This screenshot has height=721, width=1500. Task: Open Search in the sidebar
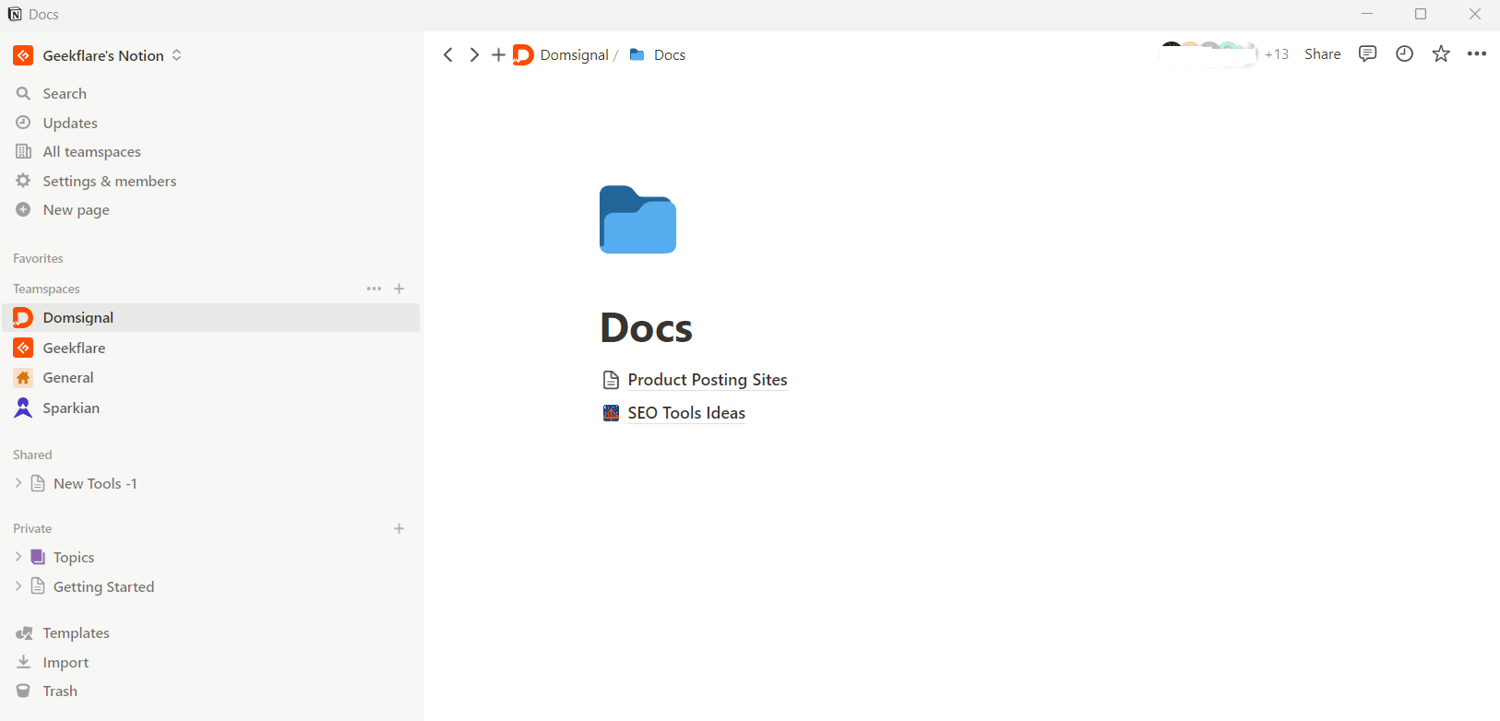point(65,93)
